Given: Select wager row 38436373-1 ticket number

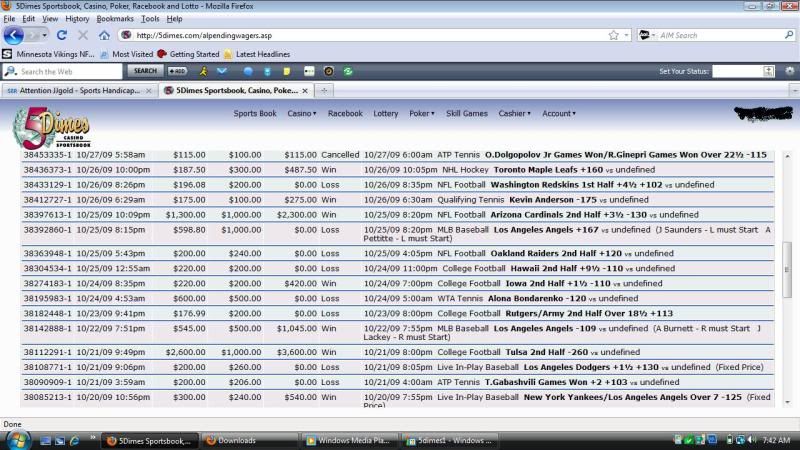Looking at the screenshot, I should click(x=47, y=169).
